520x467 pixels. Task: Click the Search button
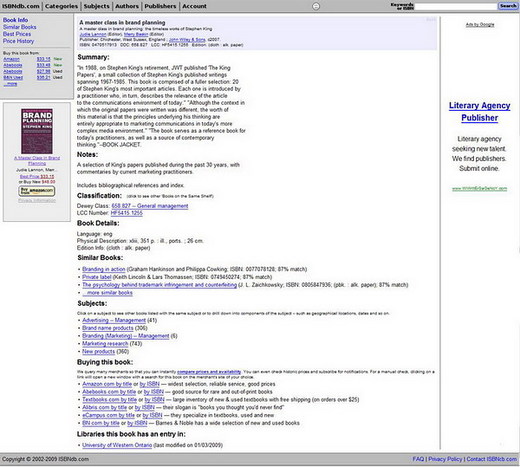[x=508, y=6]
